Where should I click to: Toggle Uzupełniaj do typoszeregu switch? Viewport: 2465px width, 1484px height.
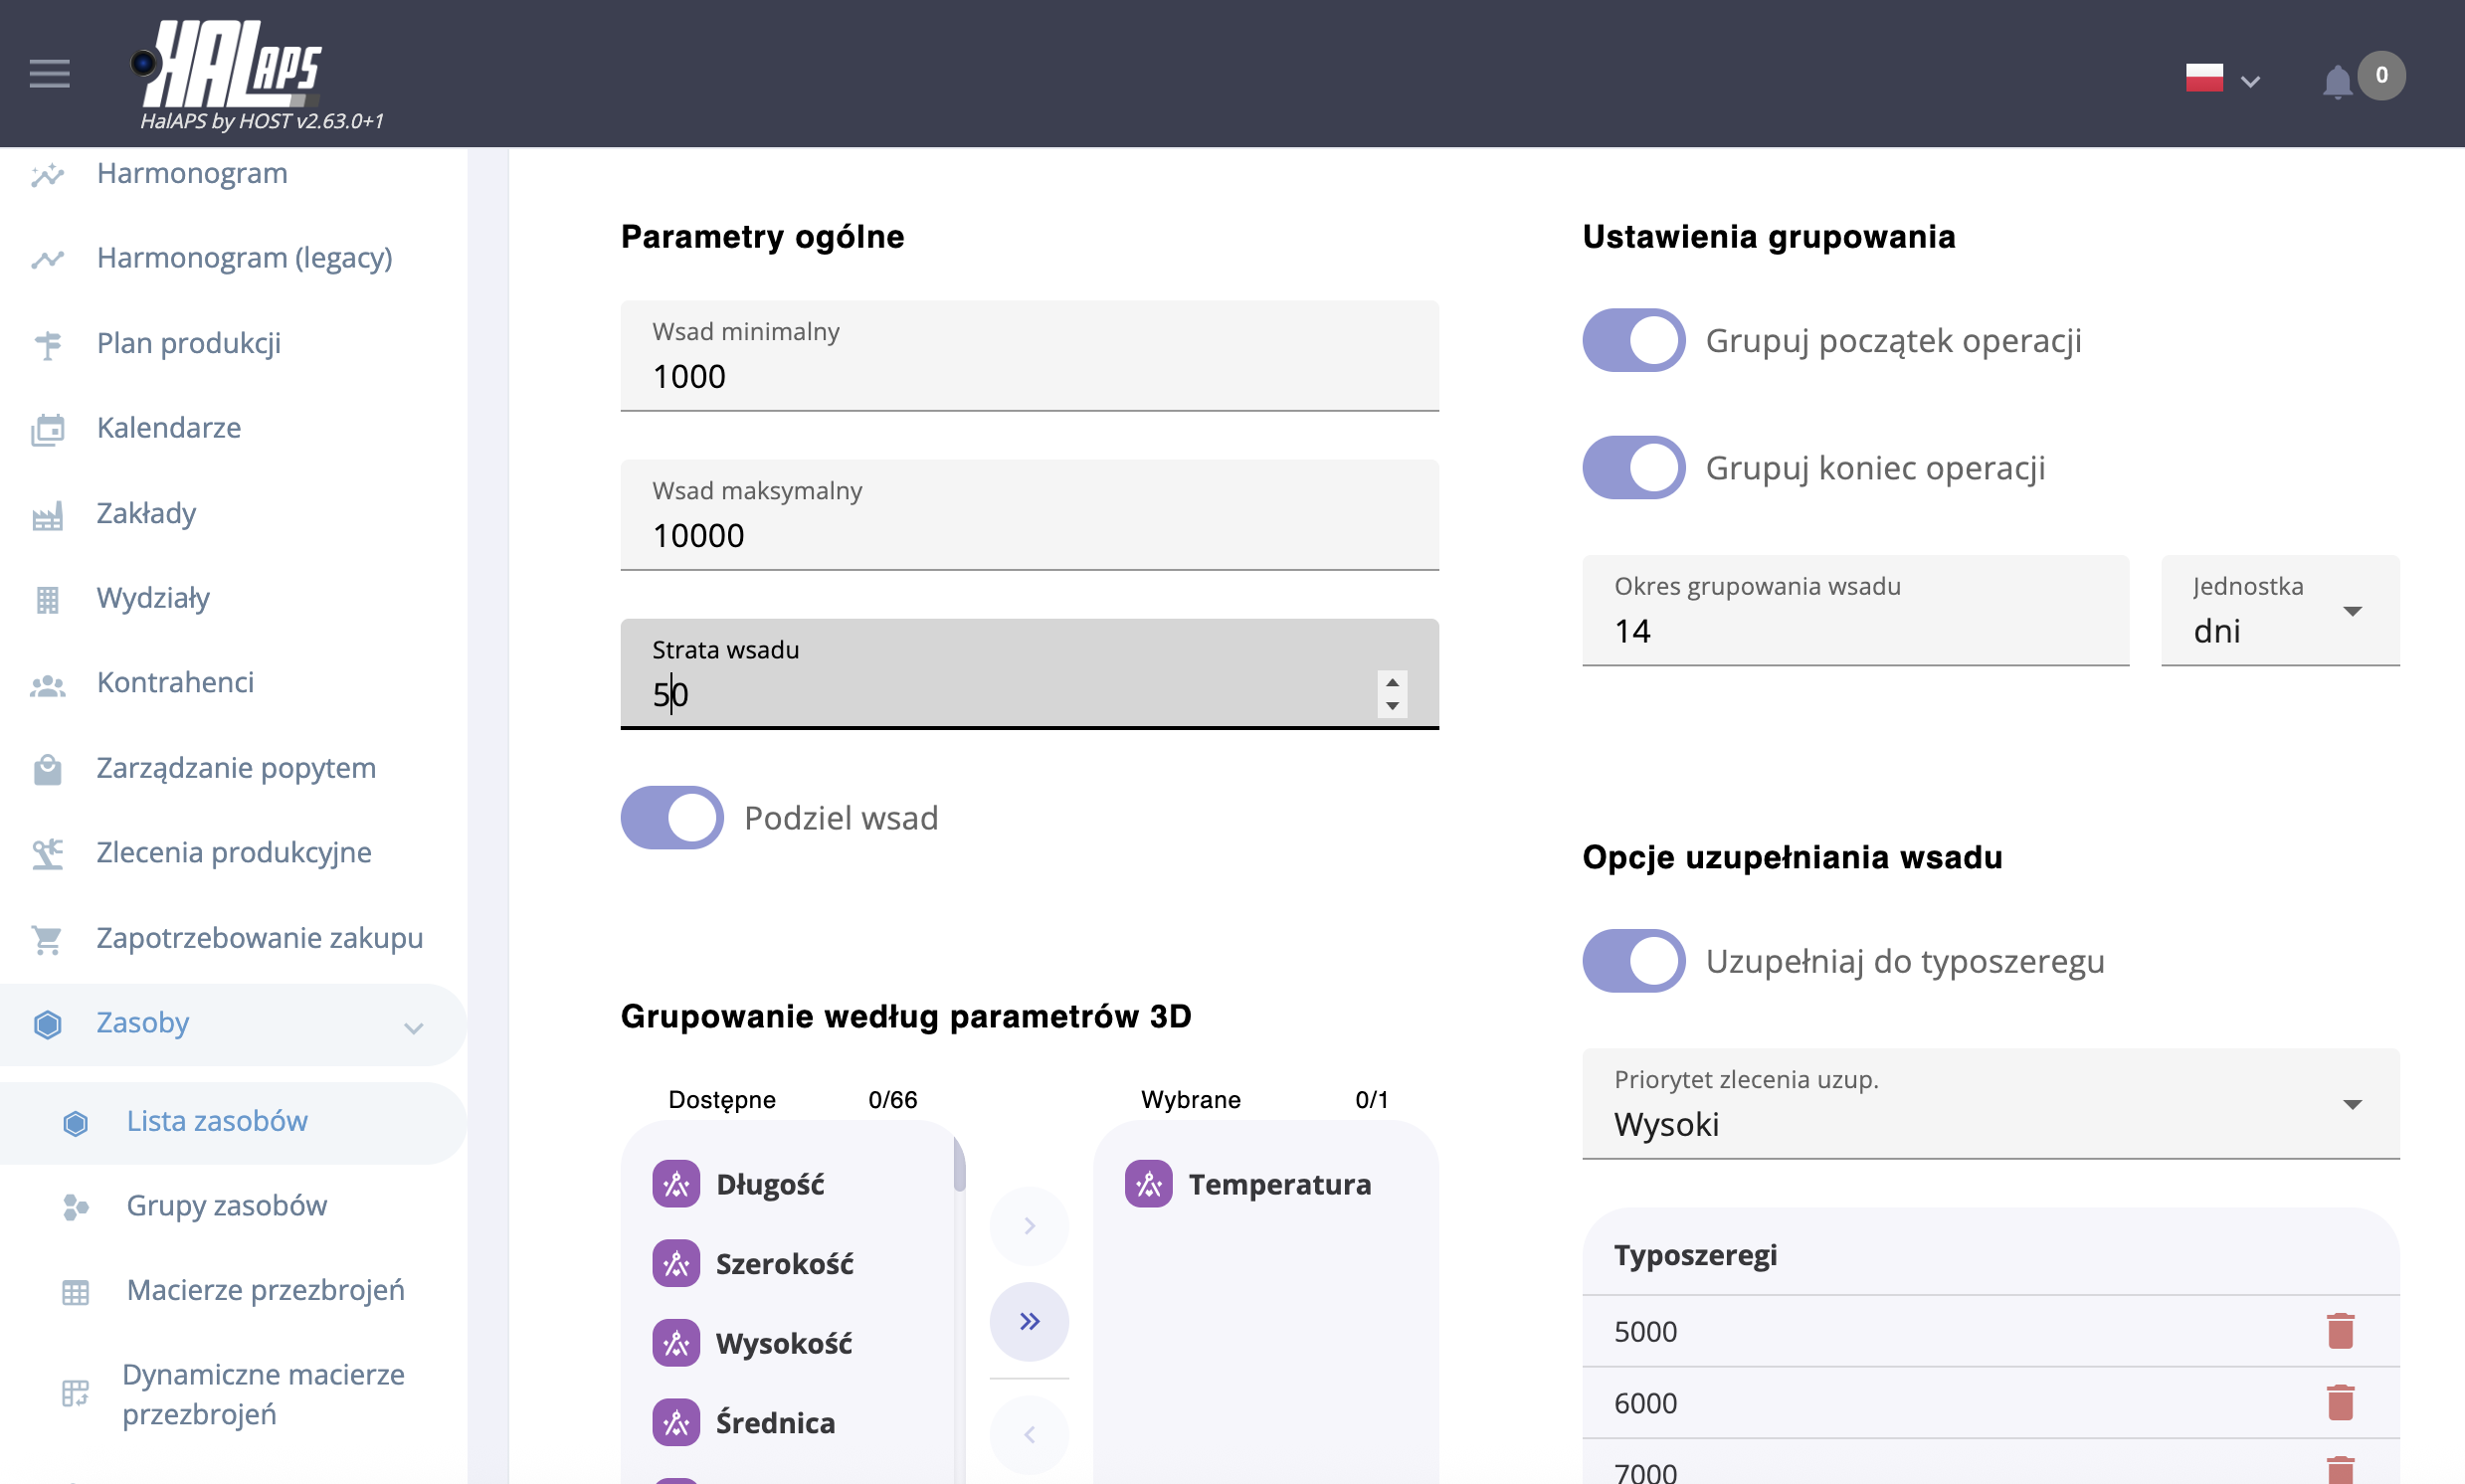[1633, 961]
